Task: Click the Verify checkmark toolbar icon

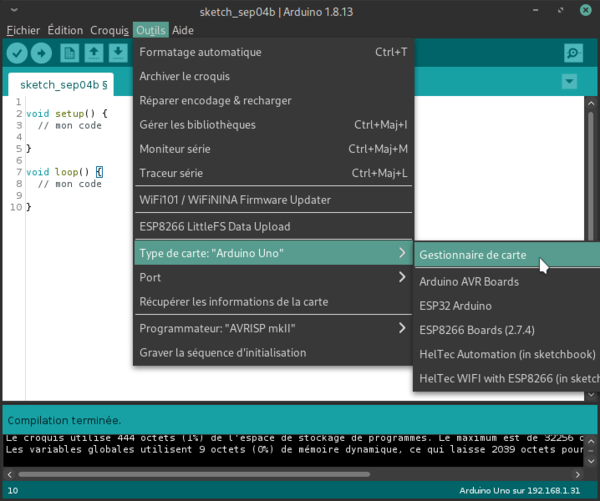Action: 17,53
